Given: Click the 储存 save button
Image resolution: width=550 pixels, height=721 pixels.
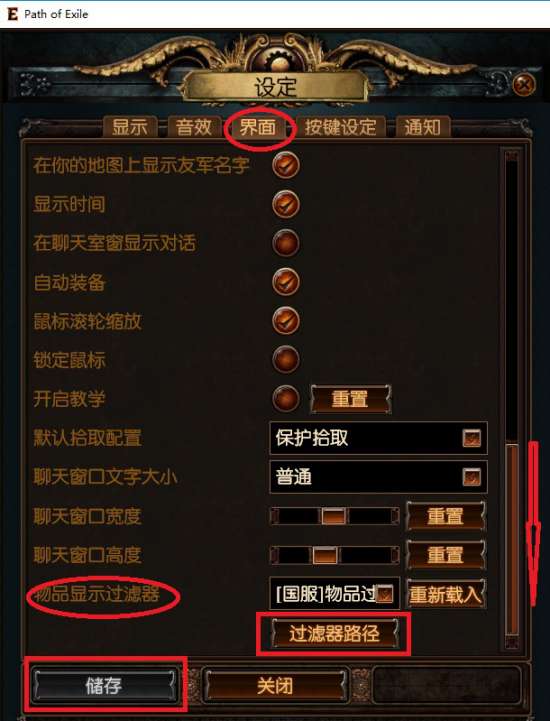Looking at the screenshot, I should tap(104, 686).
